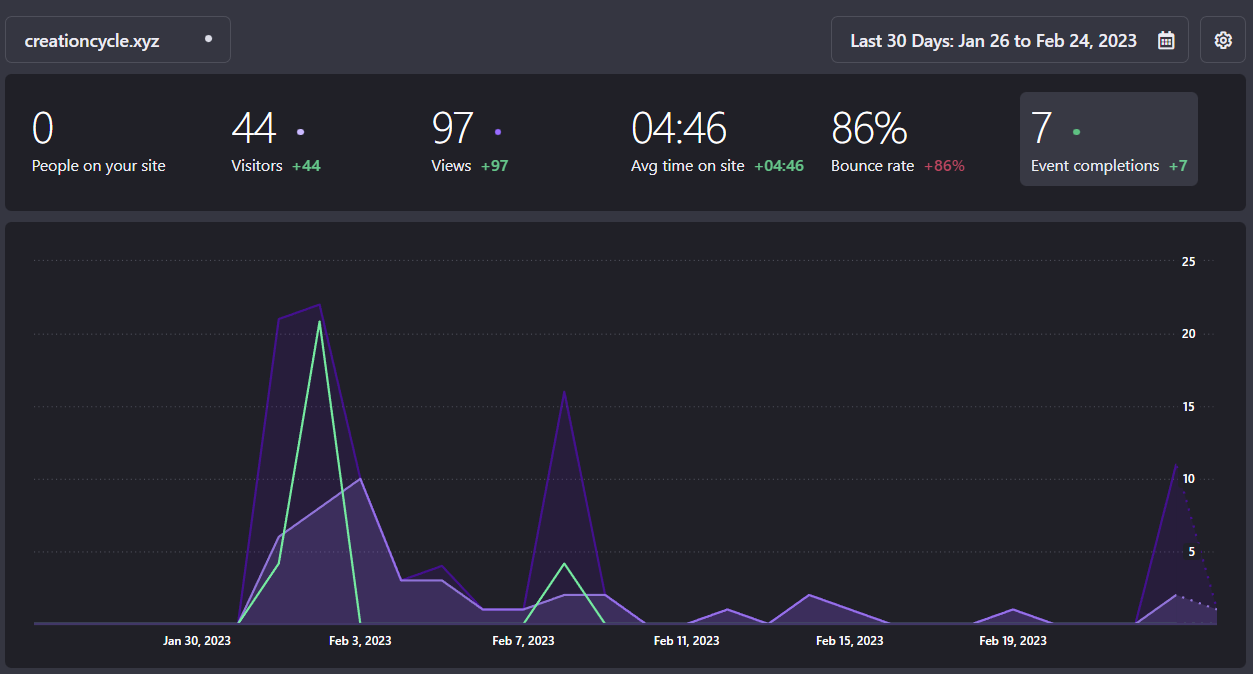
Task: Click the purple spike near Feb 7
Action: point(564,393)
